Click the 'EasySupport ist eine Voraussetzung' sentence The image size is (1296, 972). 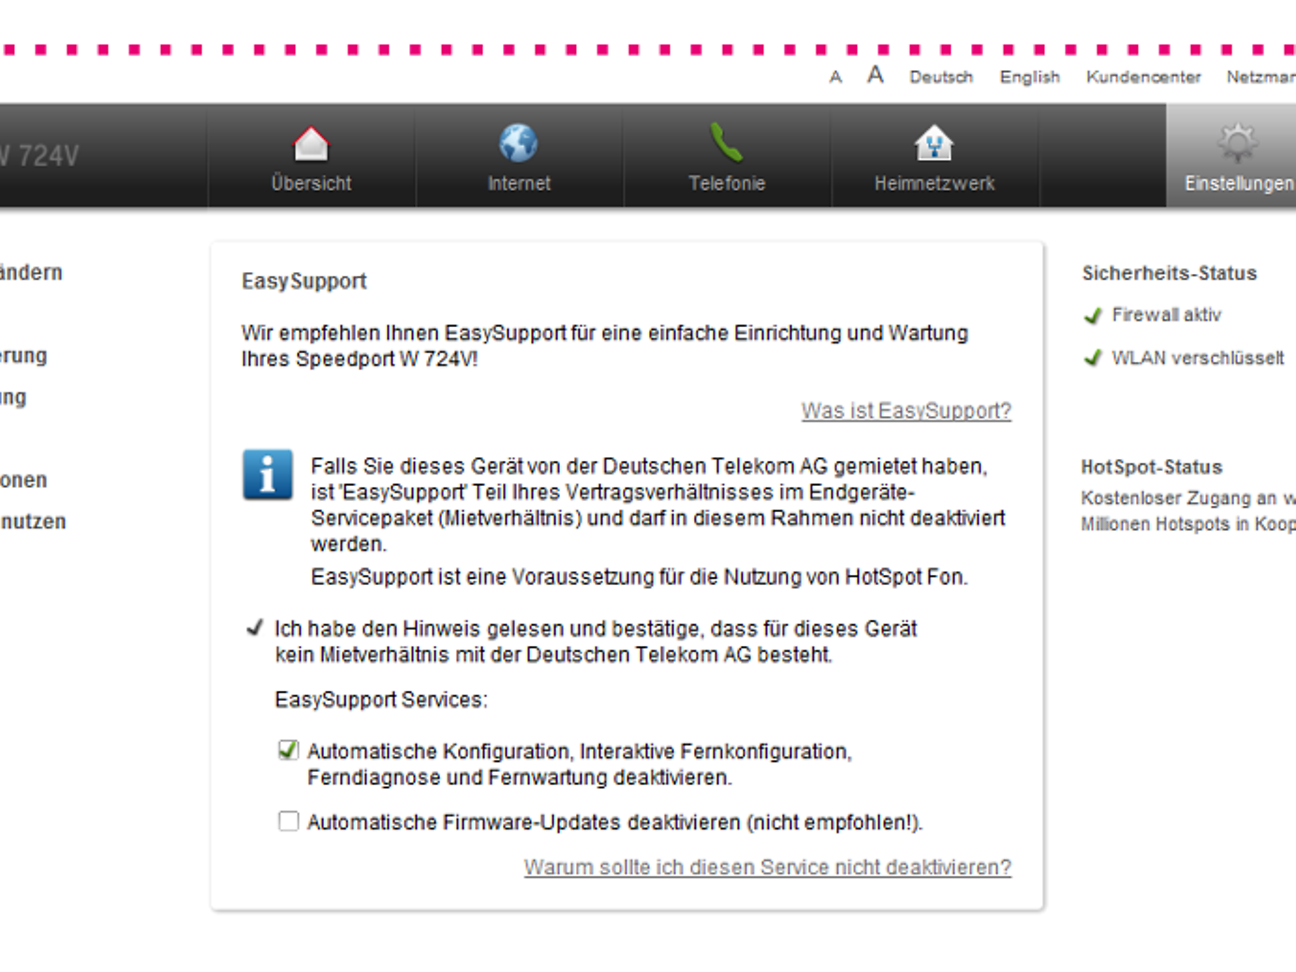pos(639,577)
